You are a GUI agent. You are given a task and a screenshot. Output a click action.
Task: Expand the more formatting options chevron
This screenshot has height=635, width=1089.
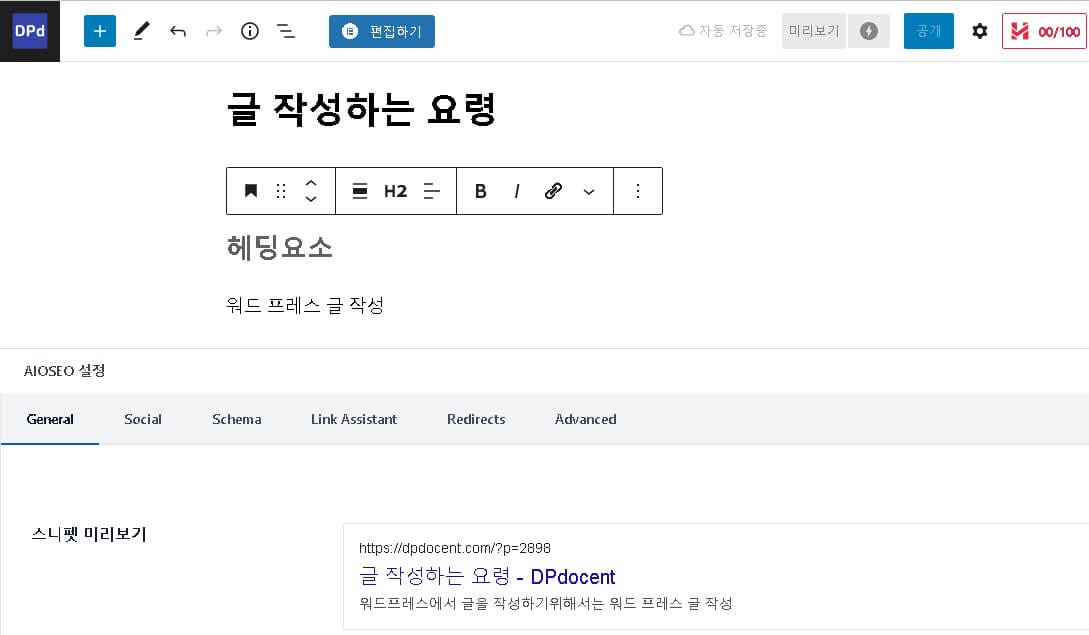click(589, 191)
